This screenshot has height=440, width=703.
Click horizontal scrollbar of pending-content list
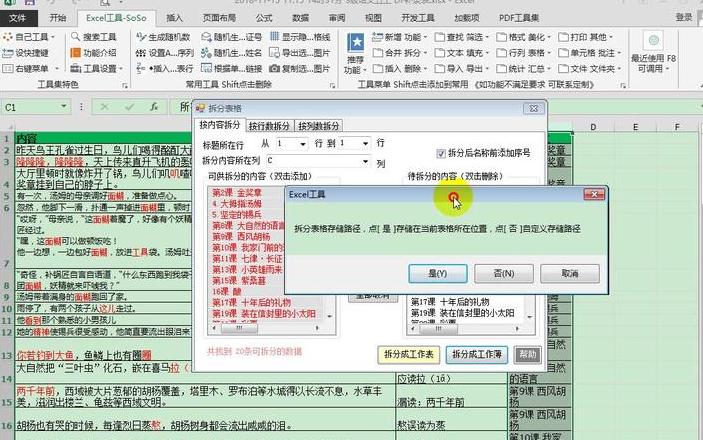tap(466, 328)
